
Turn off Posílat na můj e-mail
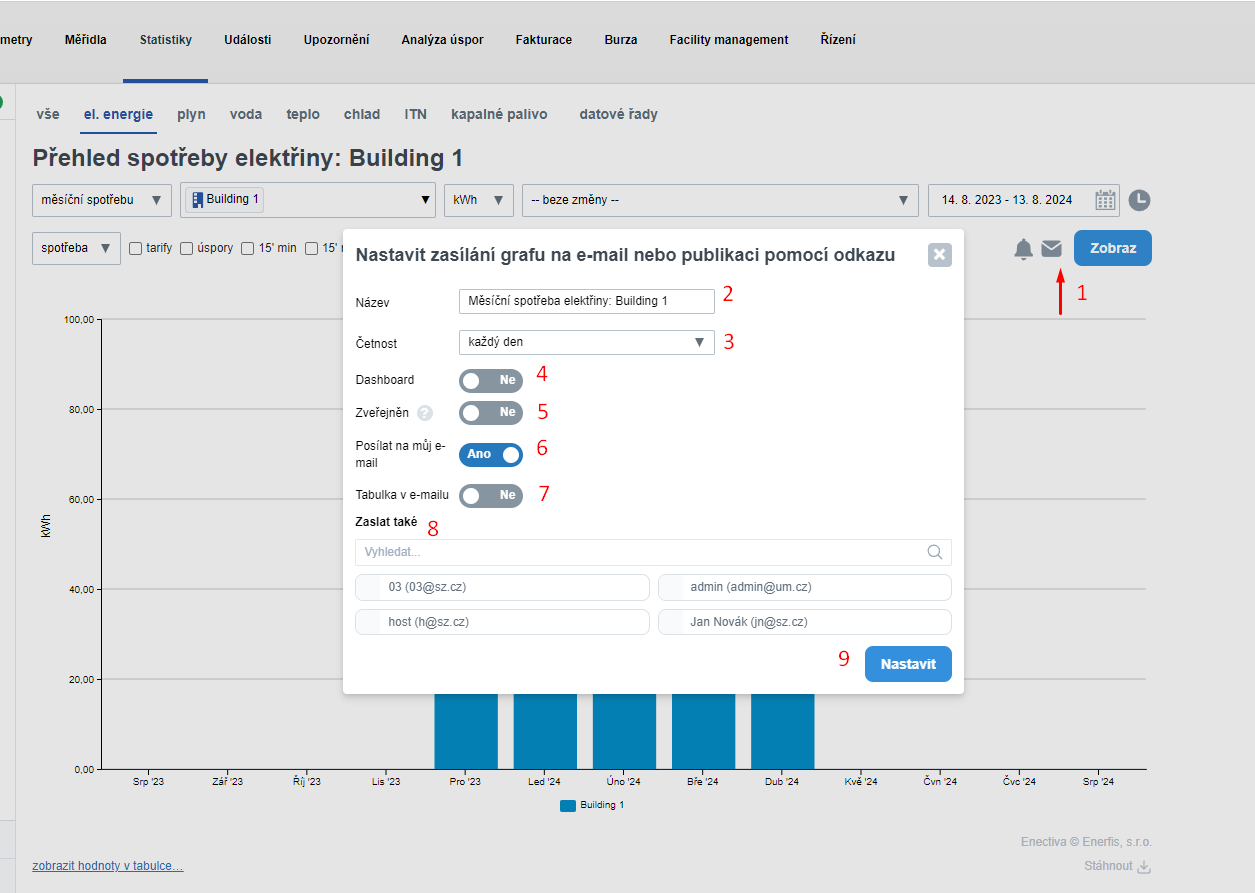(x=490, y=454)
